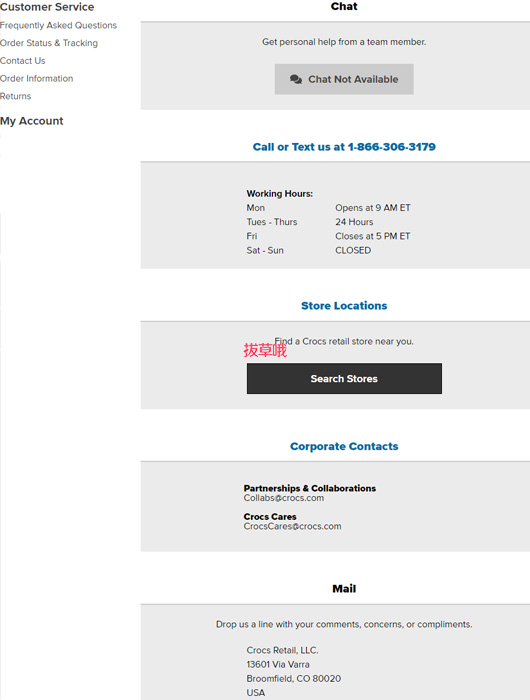
Task: Click the chat bubble icon
Action: pos(296,79)
